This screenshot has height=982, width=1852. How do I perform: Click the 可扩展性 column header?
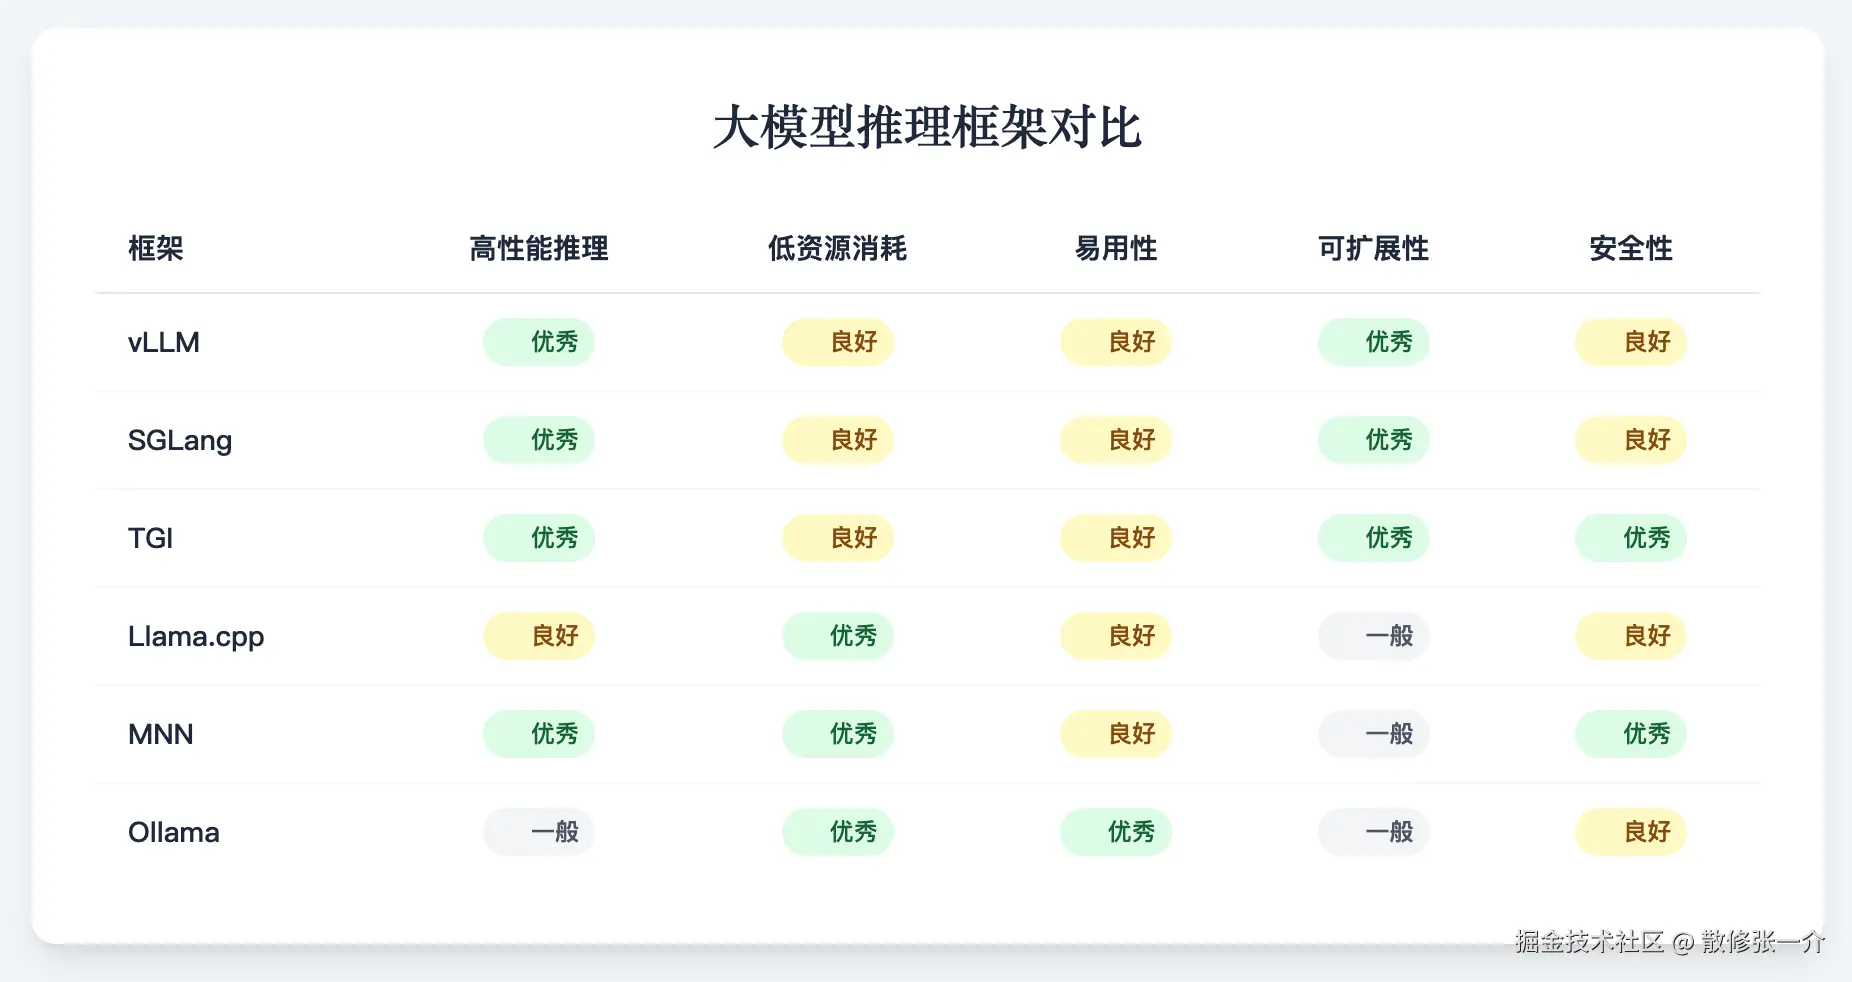(1373, 248)
